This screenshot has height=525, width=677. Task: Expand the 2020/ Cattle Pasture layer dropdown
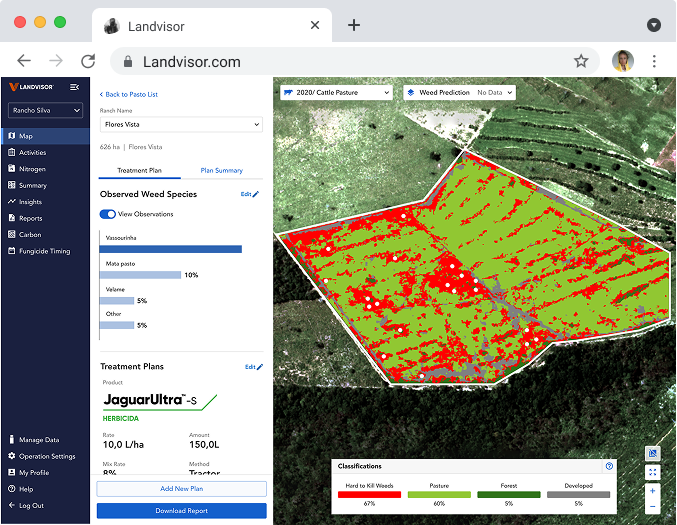[336, 92]
